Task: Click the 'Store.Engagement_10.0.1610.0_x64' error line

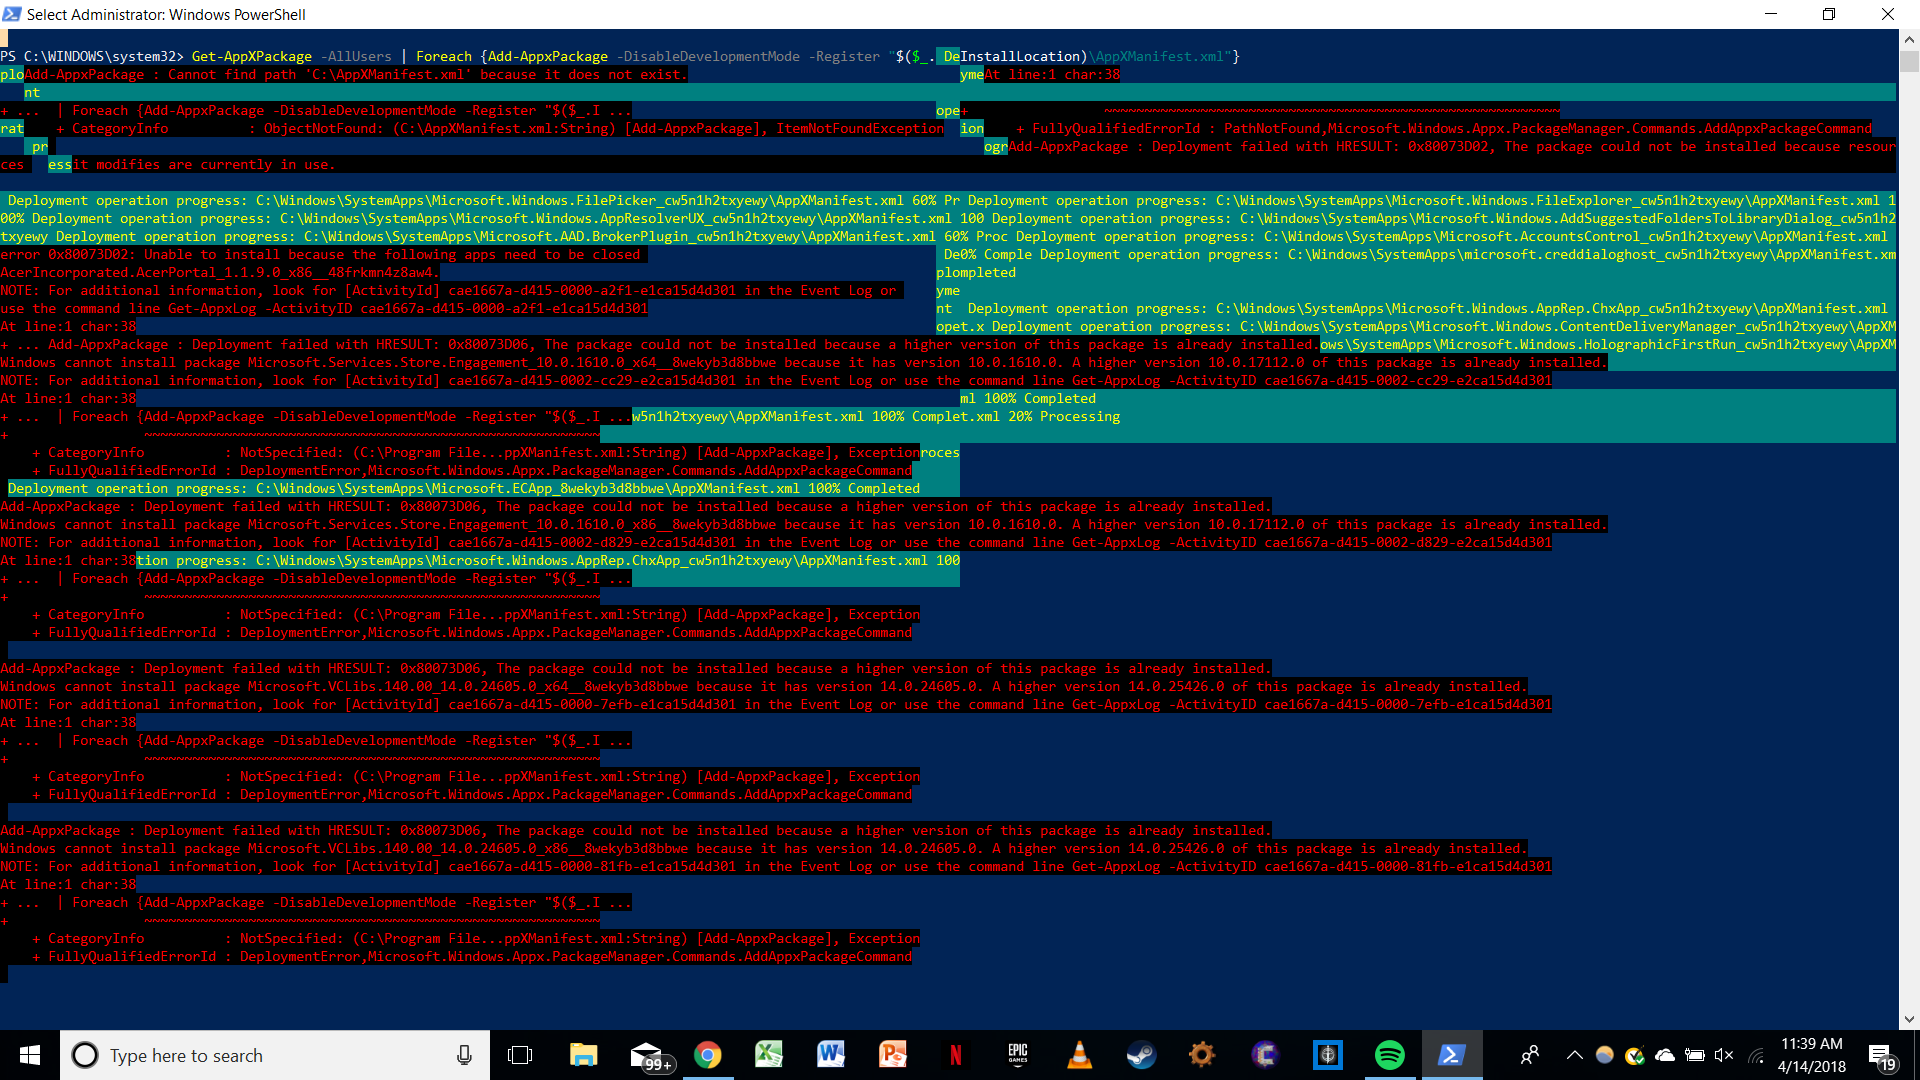Action: point(804,363)
